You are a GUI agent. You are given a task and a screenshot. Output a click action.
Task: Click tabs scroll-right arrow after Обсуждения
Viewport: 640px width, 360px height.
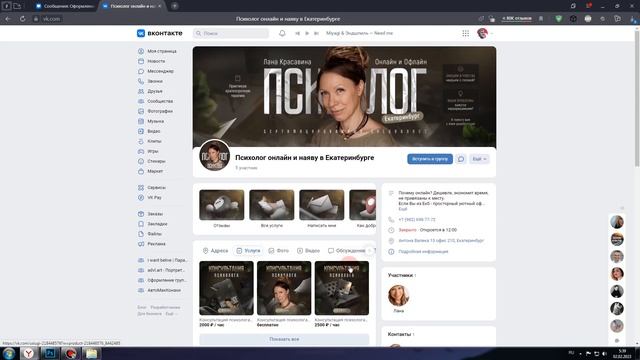click(369, 251)
